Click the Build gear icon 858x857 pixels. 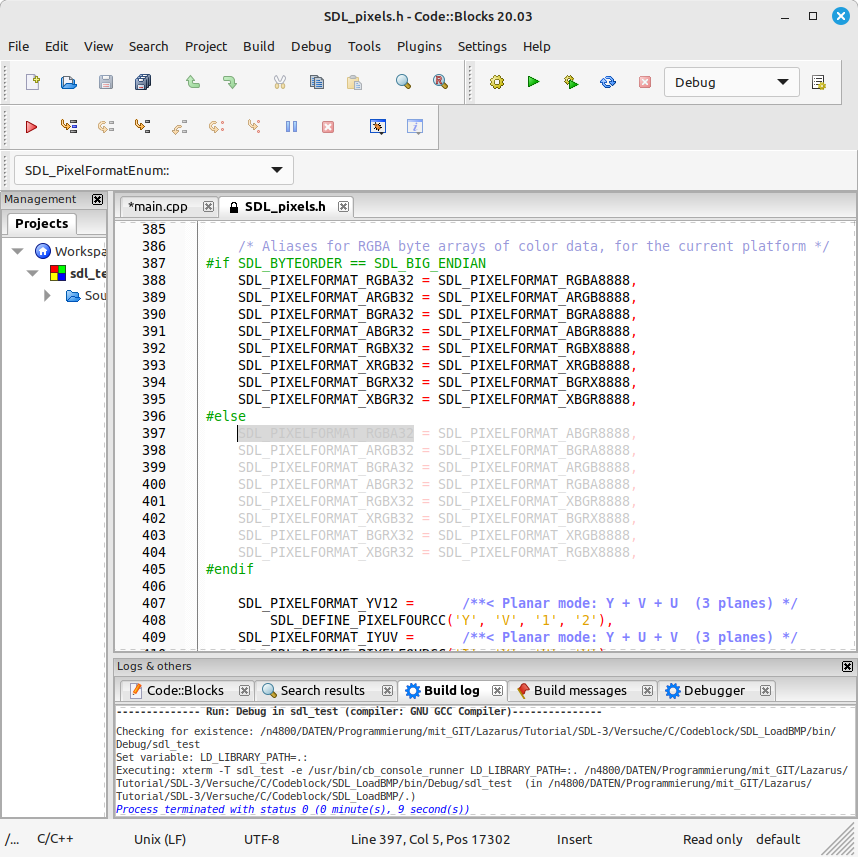coord(497,82)
